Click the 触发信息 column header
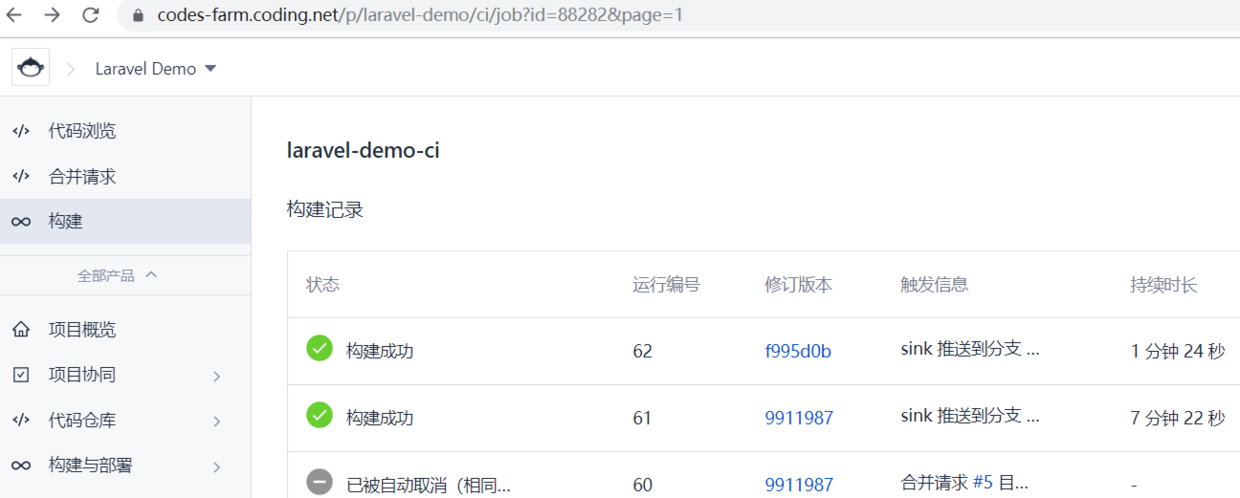Image resolution: width=1240 pixels, height=498 pixels. pyautogui.click(x=934, y=285)
